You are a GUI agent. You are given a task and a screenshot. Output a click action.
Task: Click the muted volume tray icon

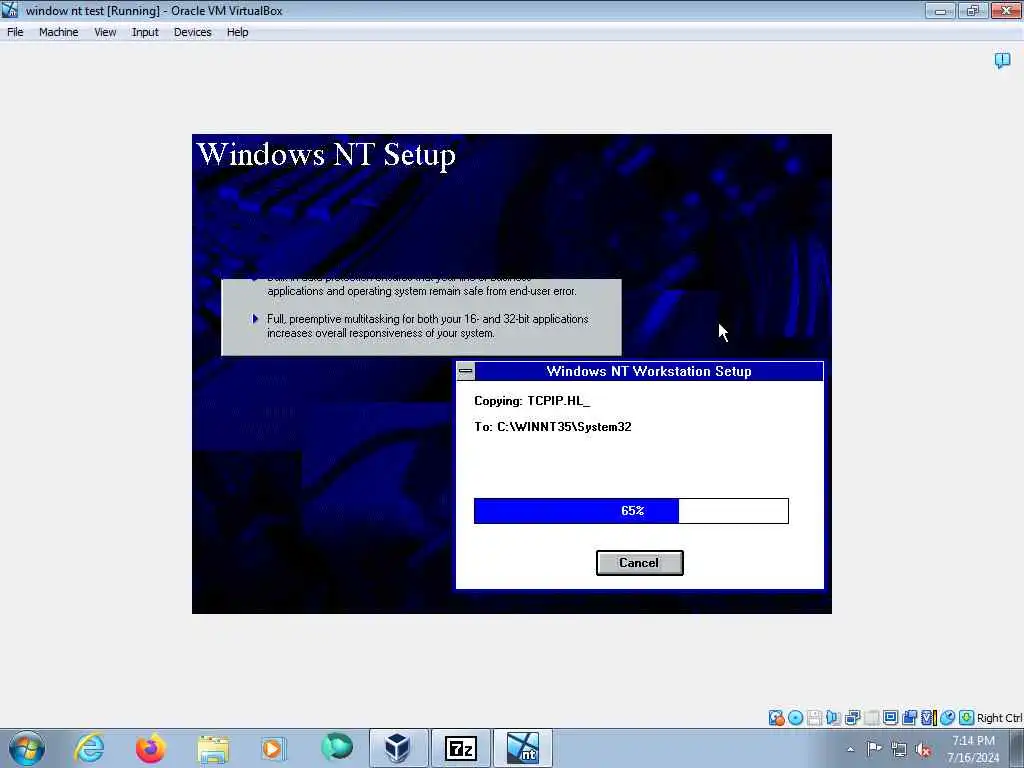pyautogui.click(x=923, y=750)
